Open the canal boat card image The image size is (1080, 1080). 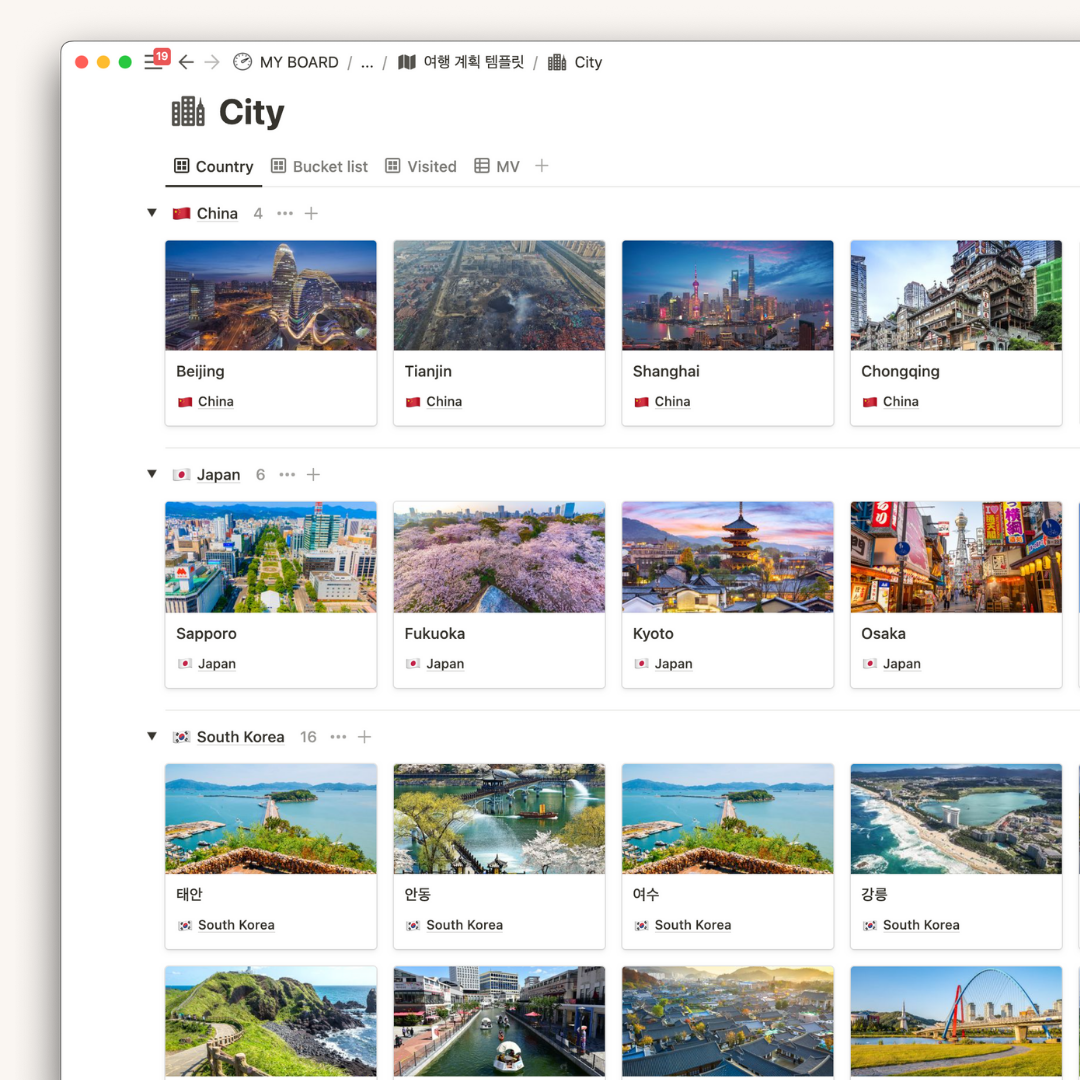click(499, 1021)
